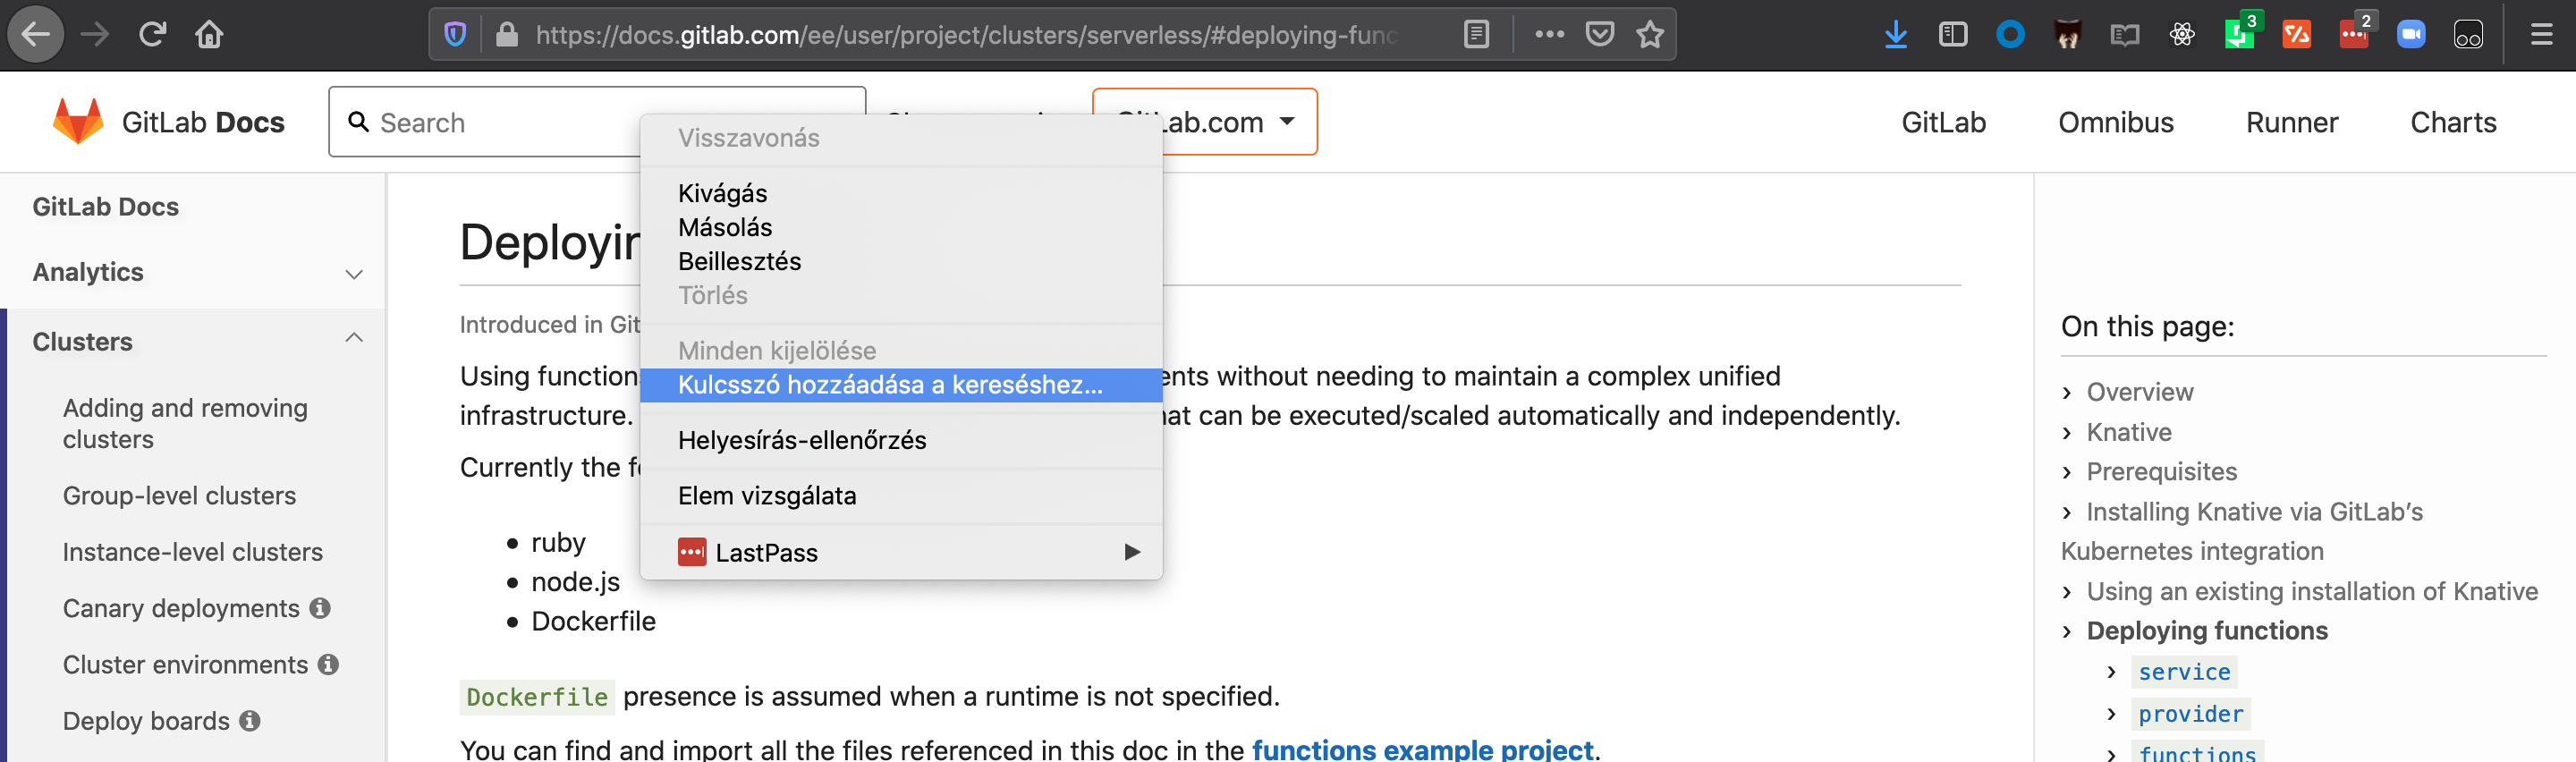
Task: Expand the LastPass submenu arrow
Action: [x=1132, y=552]
